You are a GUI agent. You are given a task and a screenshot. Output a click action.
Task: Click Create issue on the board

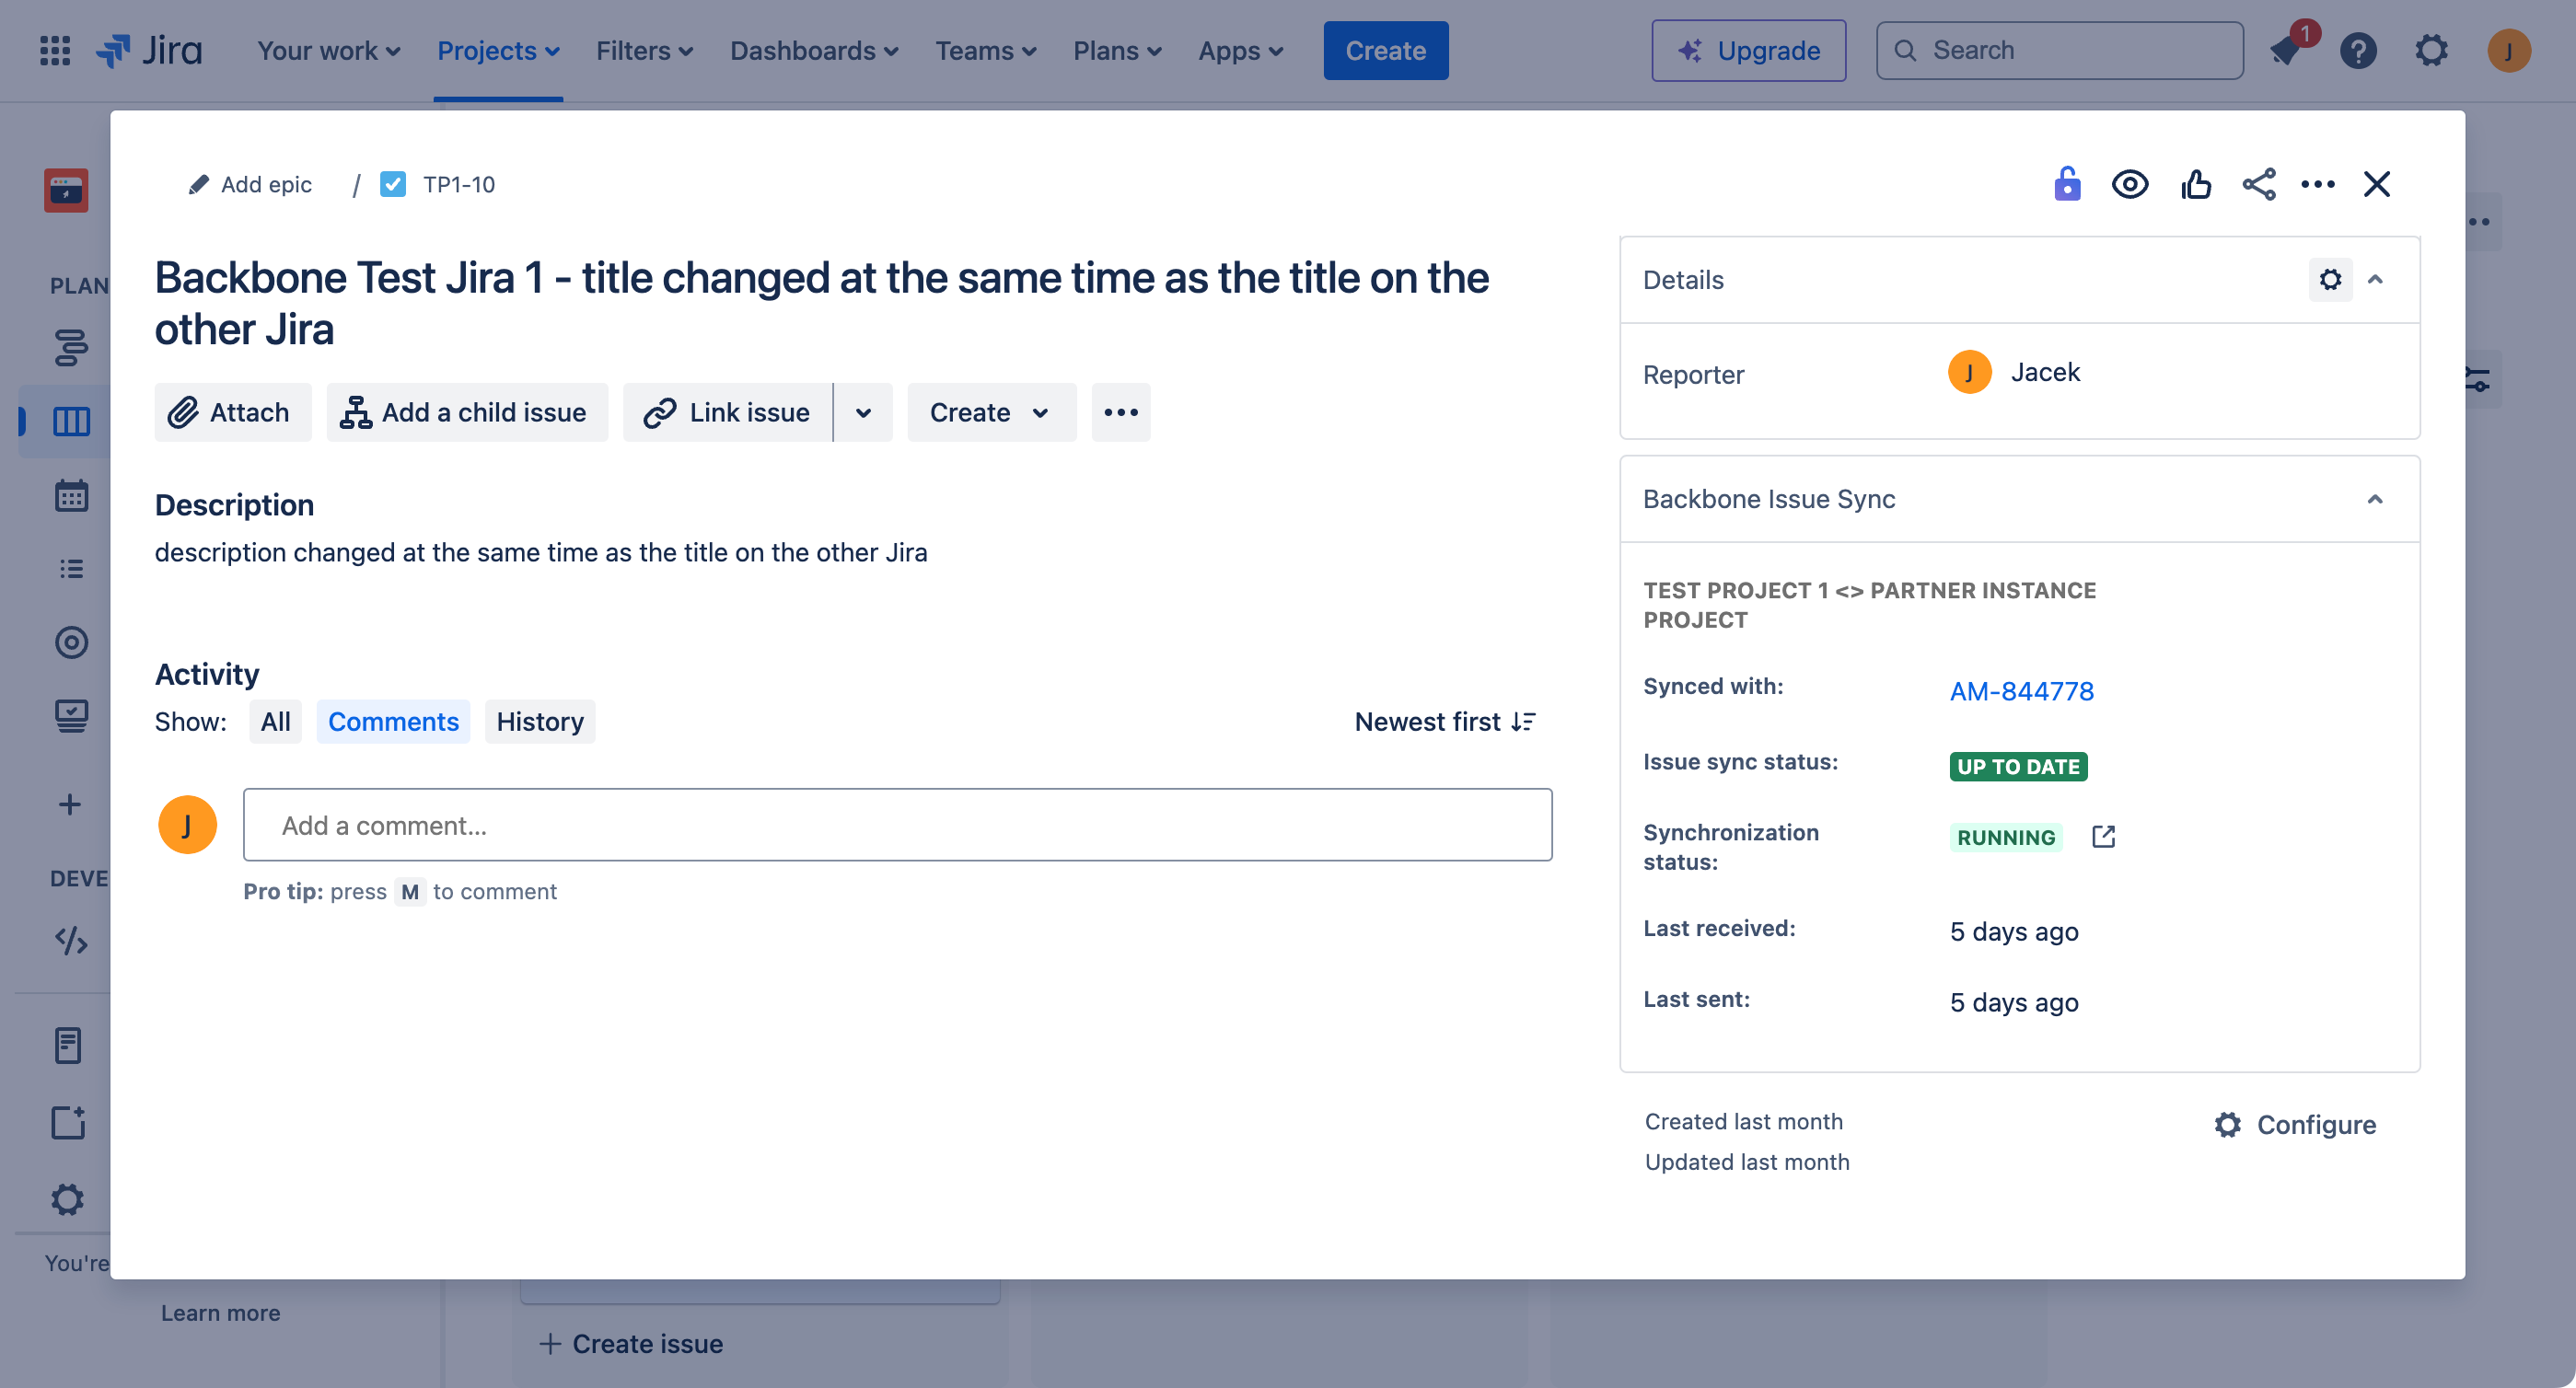pyautogui.click(x=631, y=1343)
